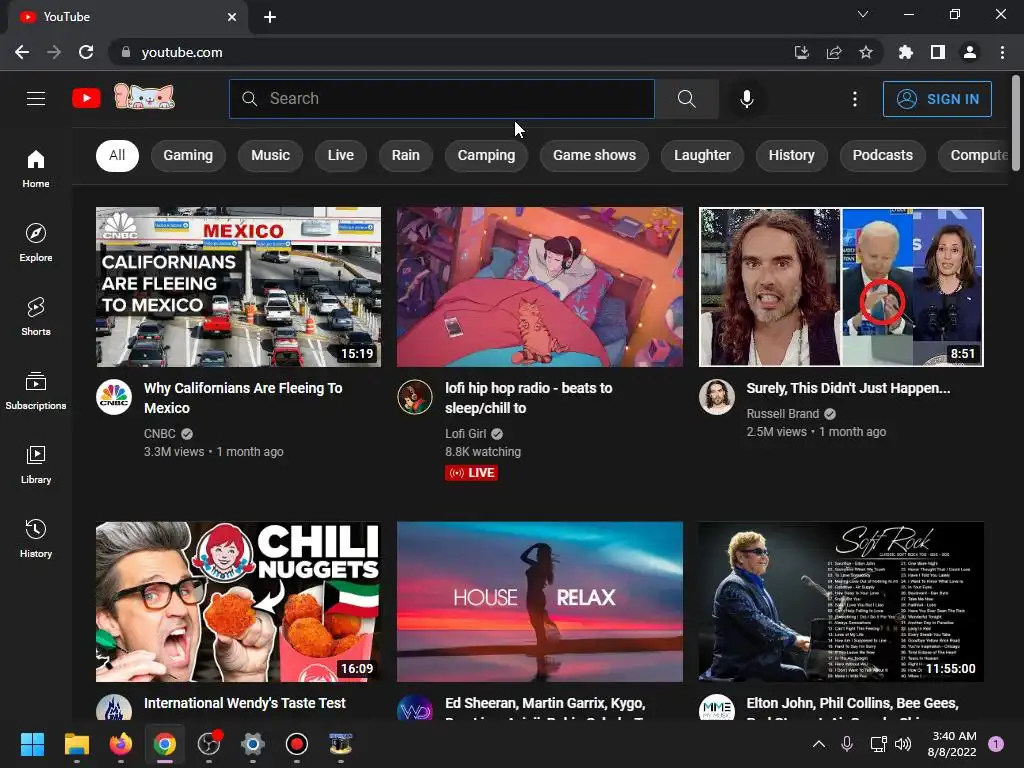Viewport: 1024px width, 768px height.
Task: Select the Live filter chip
Action: tap(341, 155)
